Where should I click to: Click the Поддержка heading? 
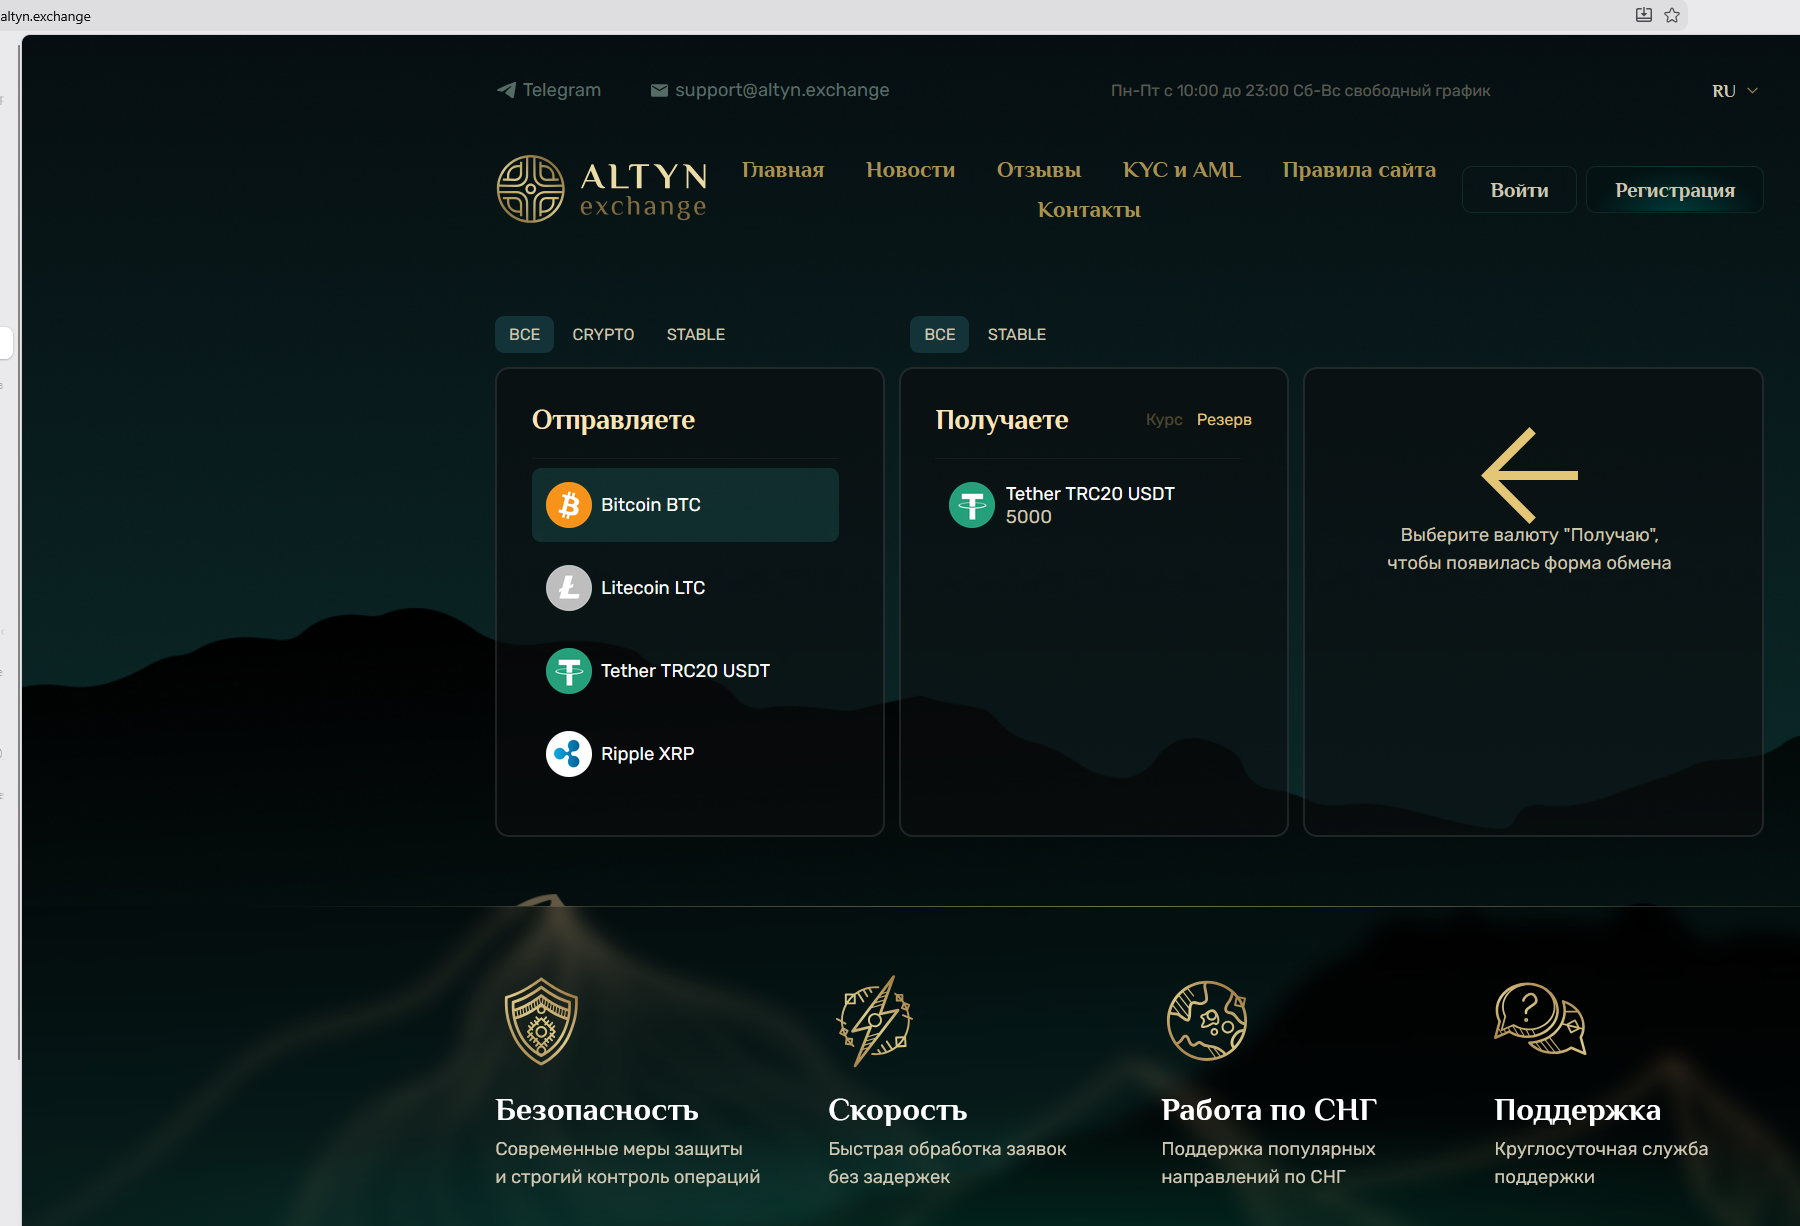pyautogui.click(x=1578, y=1110)
